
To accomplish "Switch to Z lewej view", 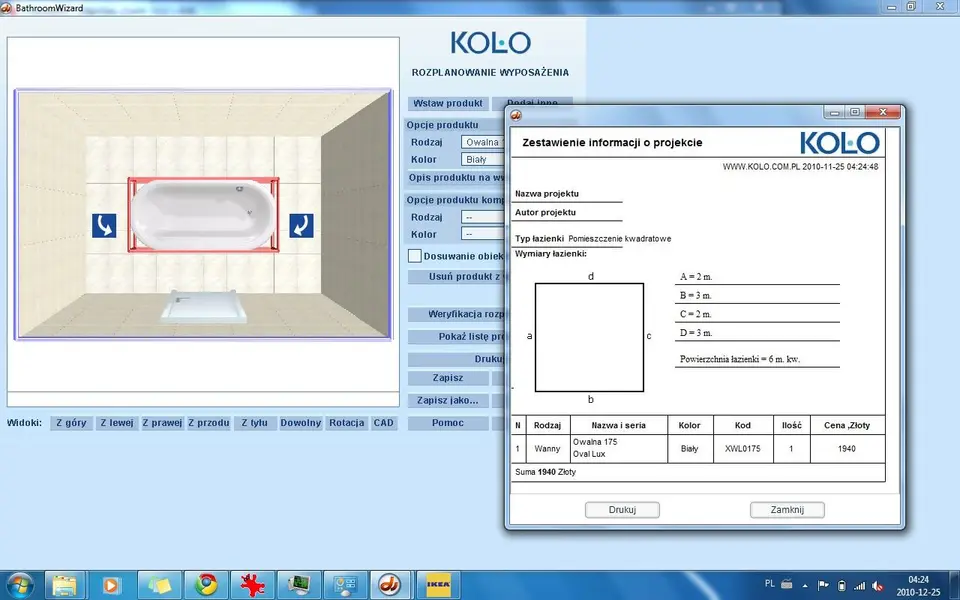I will coord(117,423).
